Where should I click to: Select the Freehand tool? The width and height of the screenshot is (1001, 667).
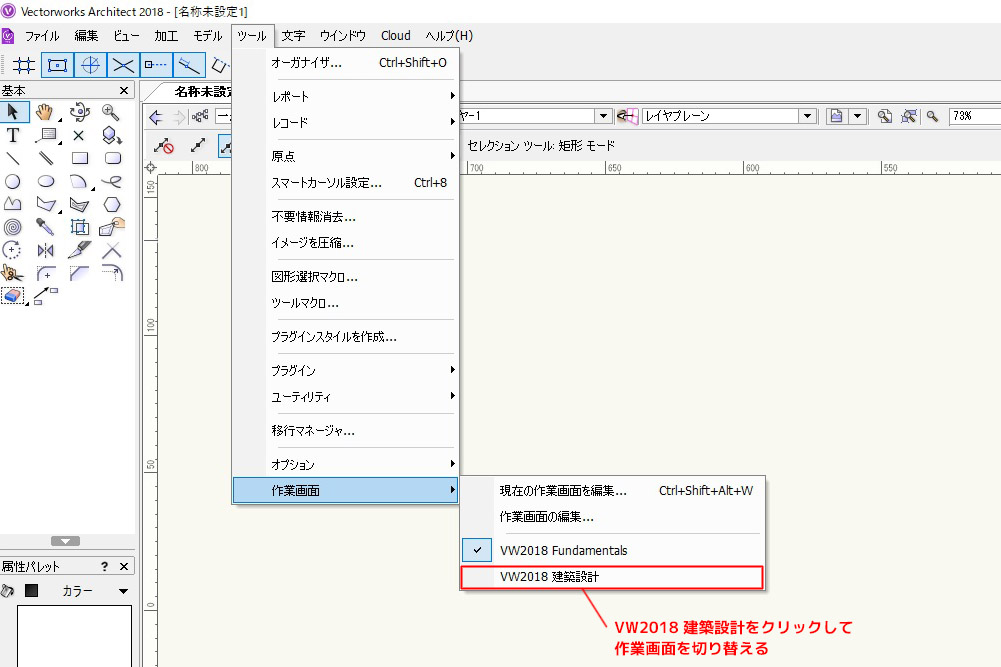(112, 181)
